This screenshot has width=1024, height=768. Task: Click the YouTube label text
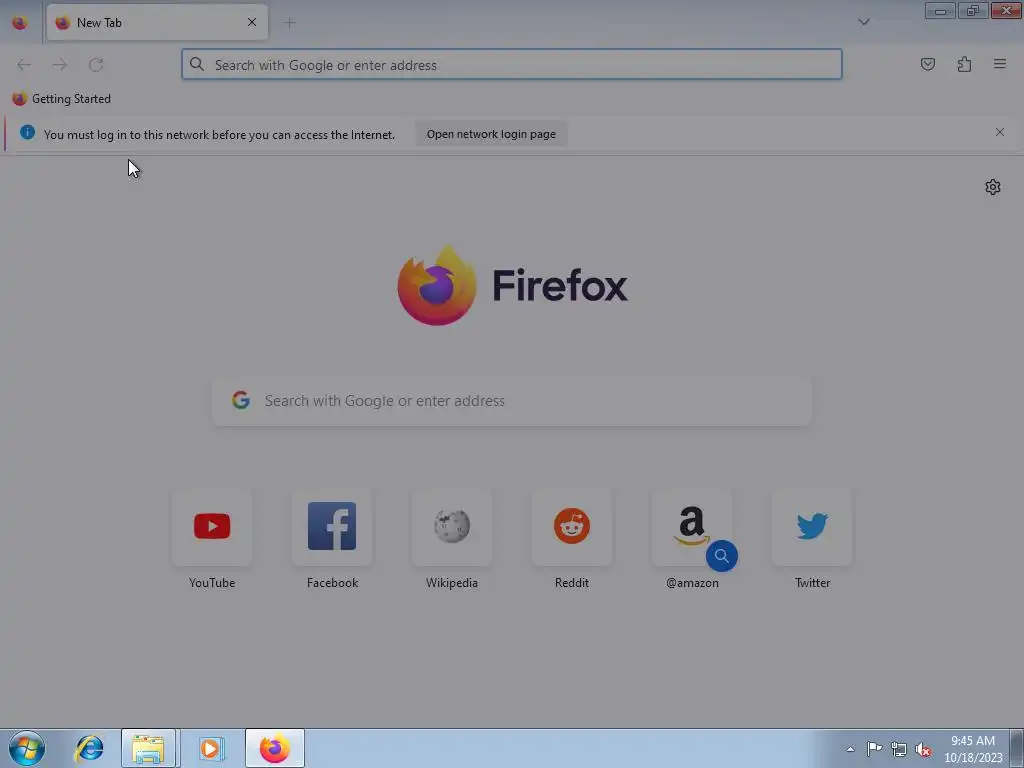212,583
